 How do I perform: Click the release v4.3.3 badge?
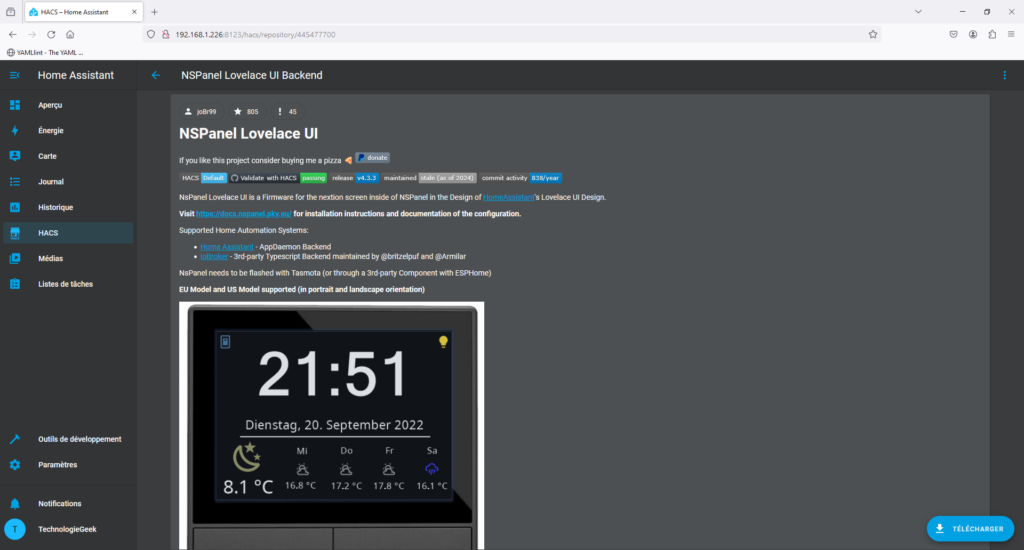pyautogui.click(x=355, y=178)
